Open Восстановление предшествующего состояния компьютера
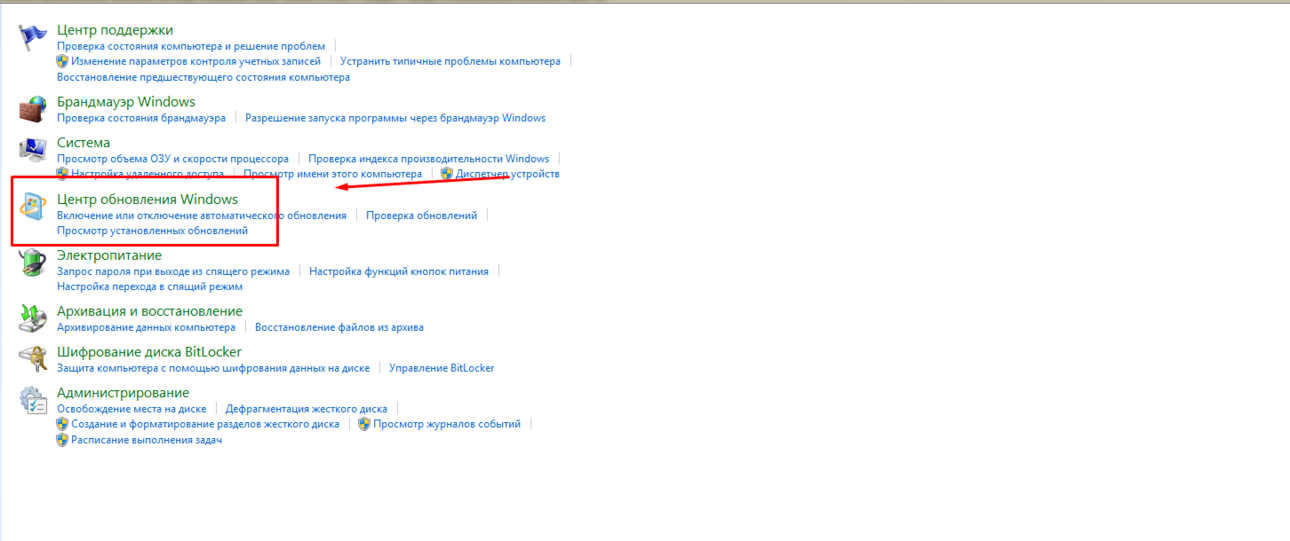This screenshot has height=541, width=1290. tap(203, 77)
